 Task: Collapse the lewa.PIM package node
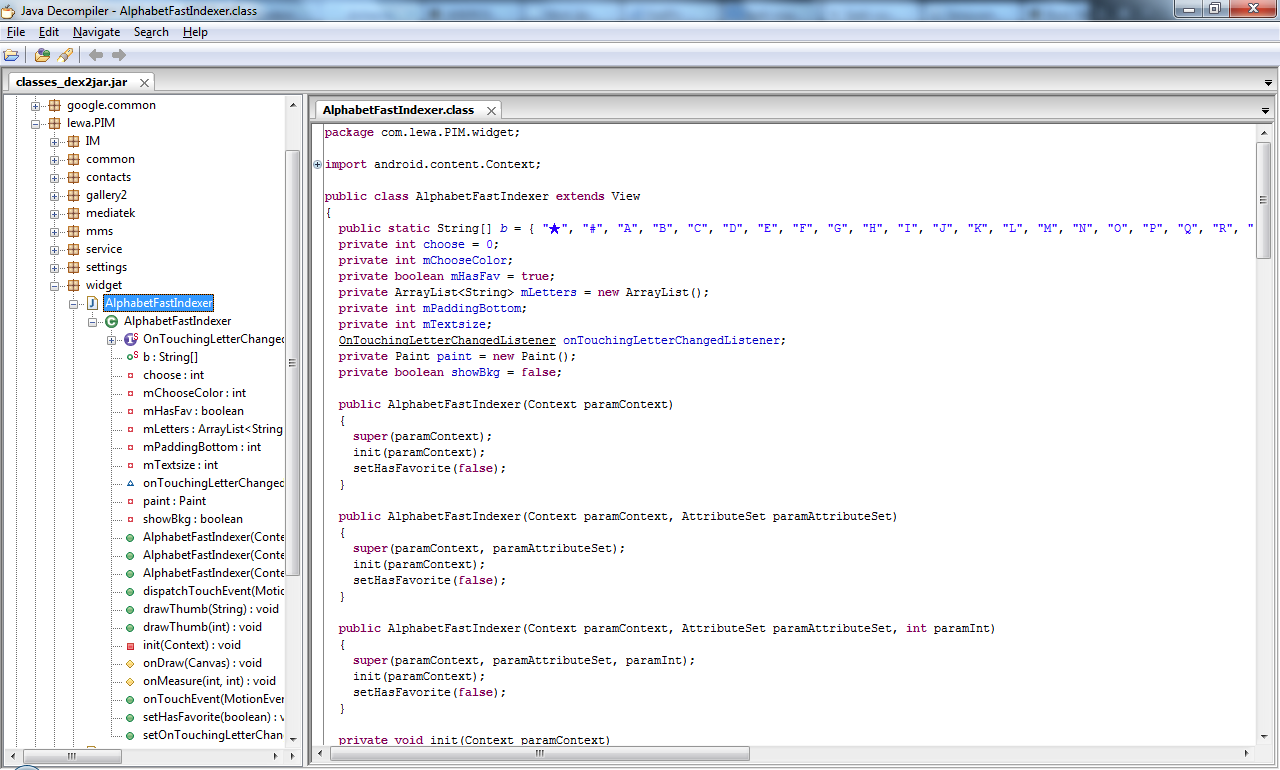36,123
